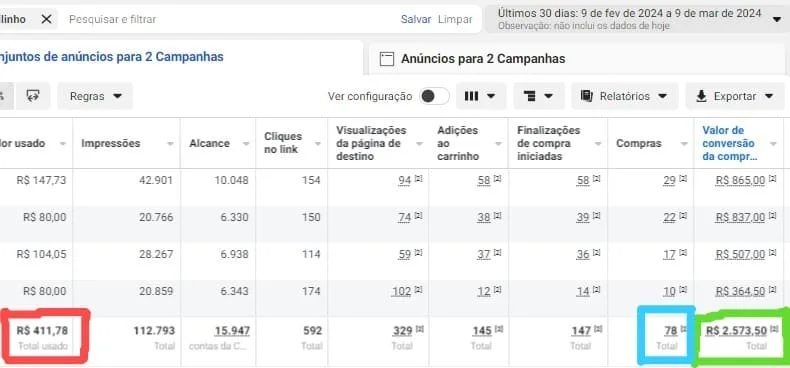This screenshot has width=790, height=368.
Task: Open the breakdown icon dropdown
Action: tap(539, 96)
